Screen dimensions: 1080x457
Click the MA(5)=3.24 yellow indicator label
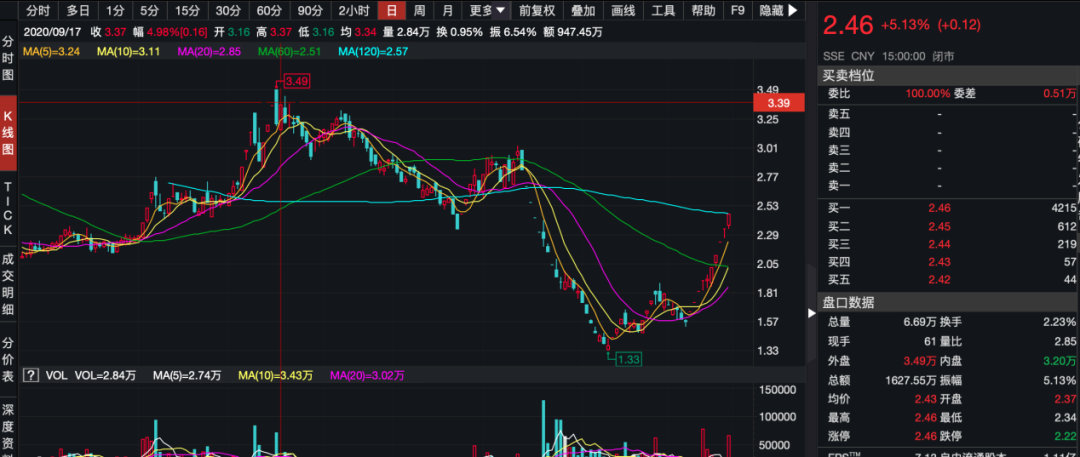point(52,50)
